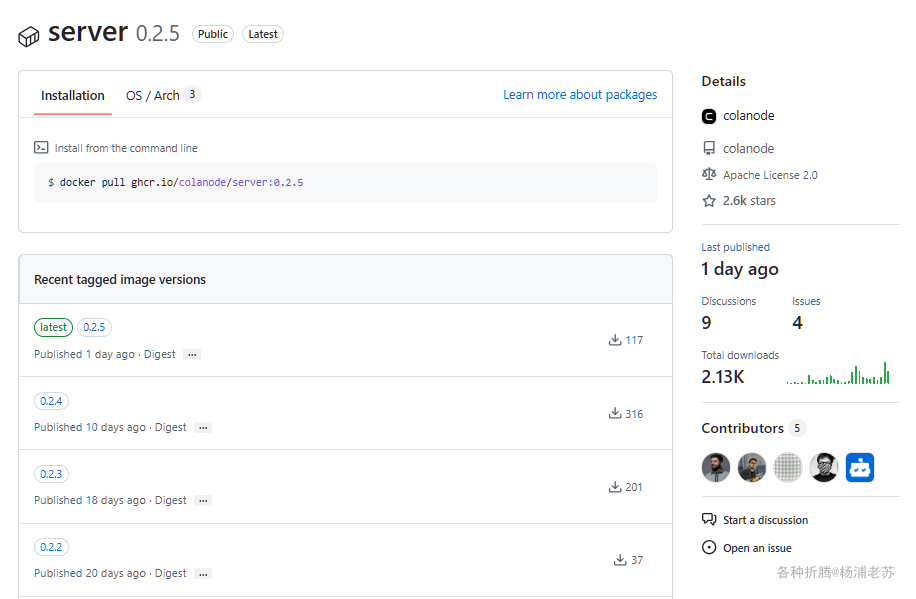Click the download icon beside 201
Image resolution: width=916 pixels, height=599 pixels.
(615, 486)
